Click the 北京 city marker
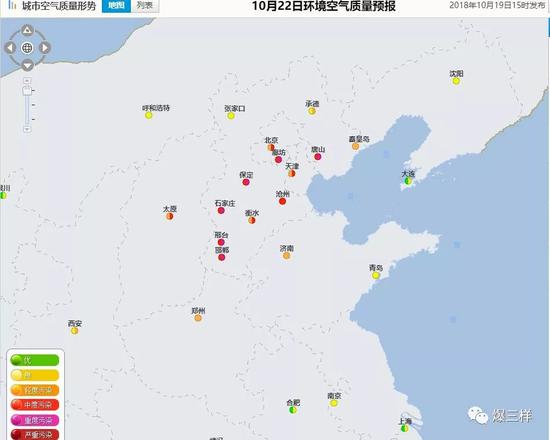The width and height of the screenshot is (550, 440). tap(271, 147)
